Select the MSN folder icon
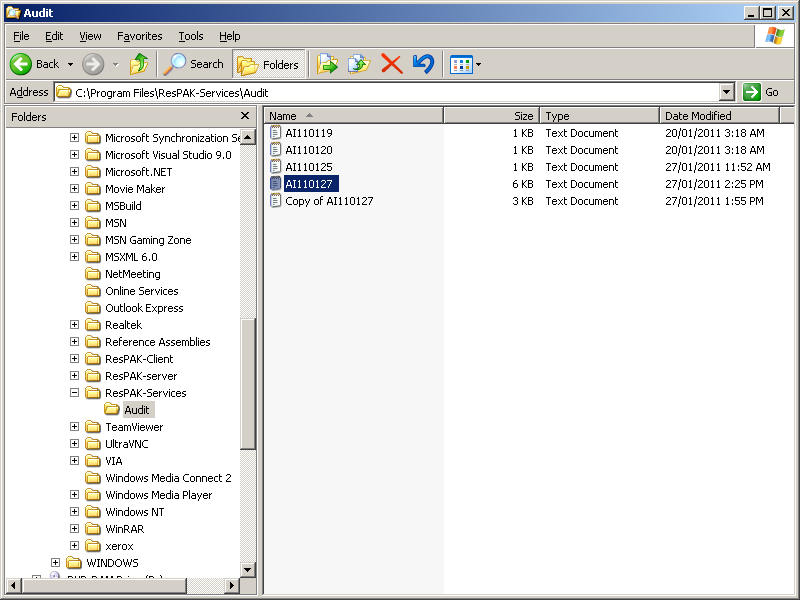Image resolution: width=800 pixels, height=600 pixels. [x=93, y=222]
